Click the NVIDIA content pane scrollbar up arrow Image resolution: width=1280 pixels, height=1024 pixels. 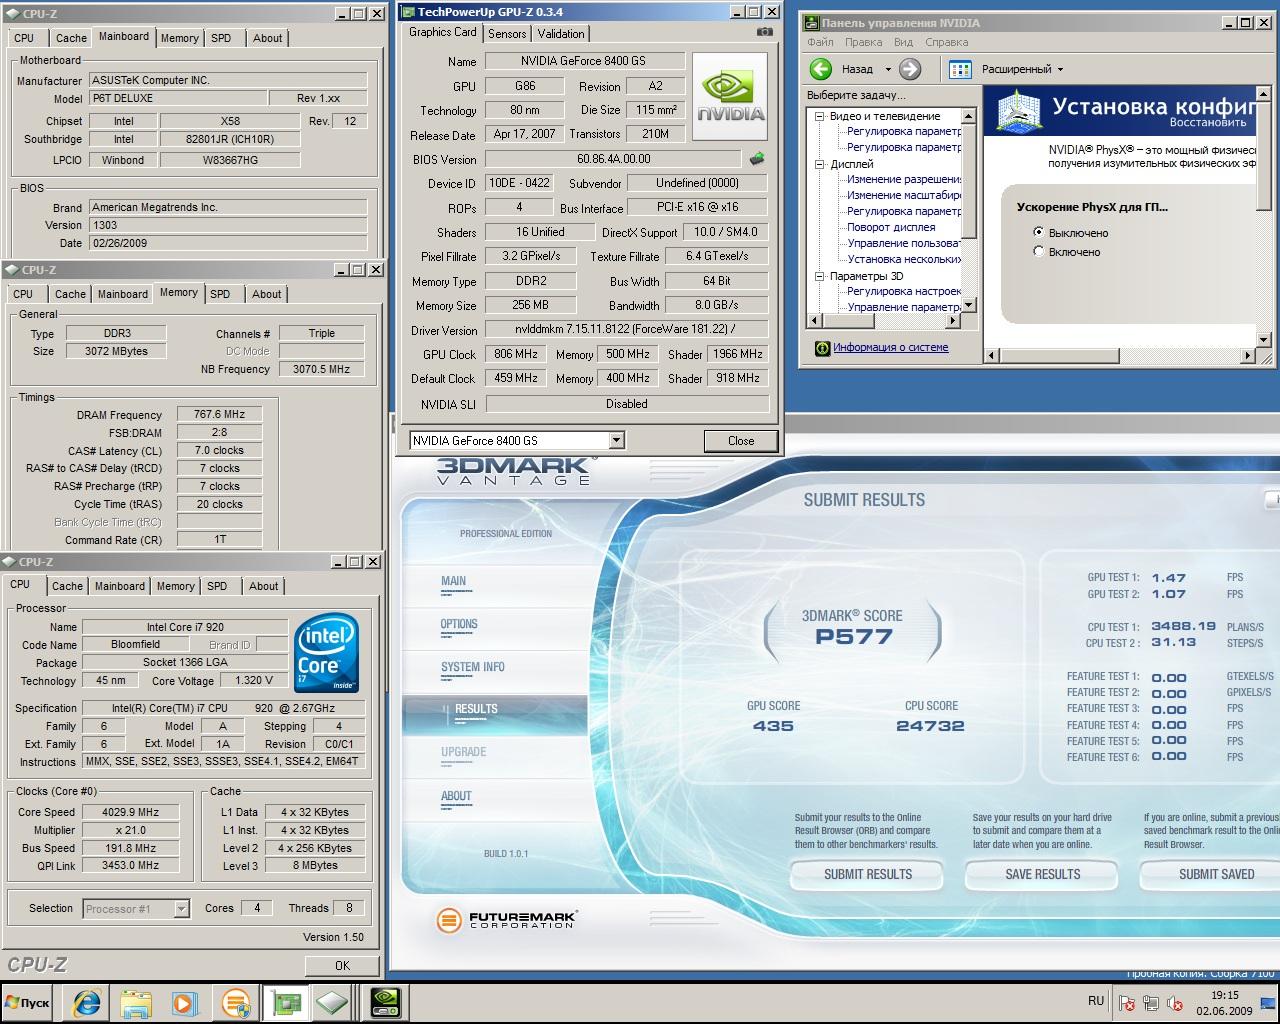[x=1265, y=93]
